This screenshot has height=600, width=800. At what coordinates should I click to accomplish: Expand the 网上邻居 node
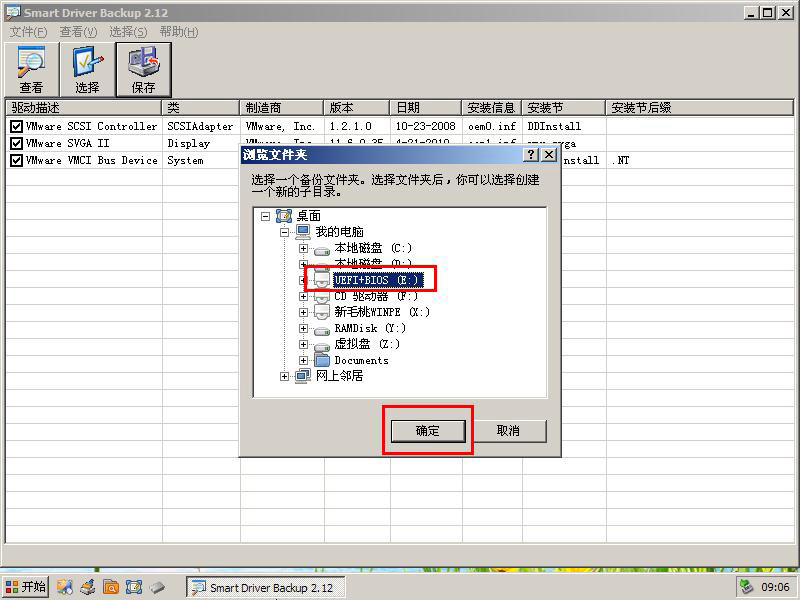tap(285, 377)
